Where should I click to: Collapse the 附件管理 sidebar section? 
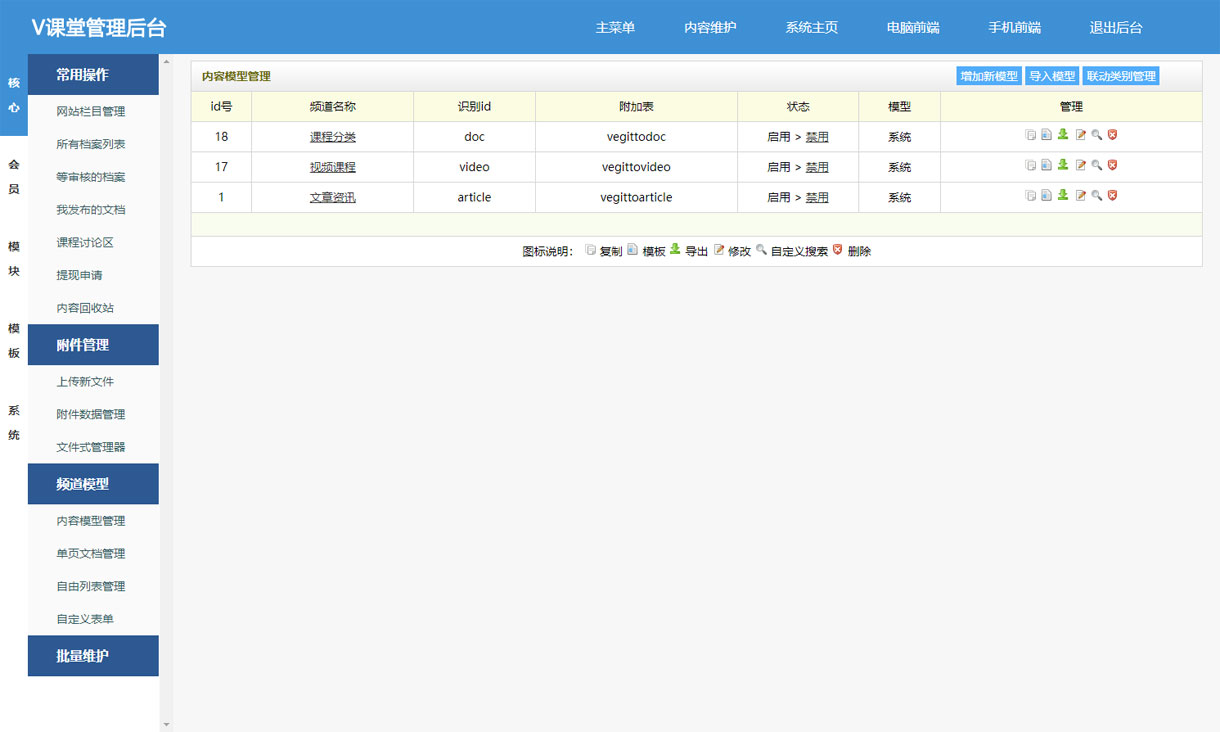pos(93,345)
